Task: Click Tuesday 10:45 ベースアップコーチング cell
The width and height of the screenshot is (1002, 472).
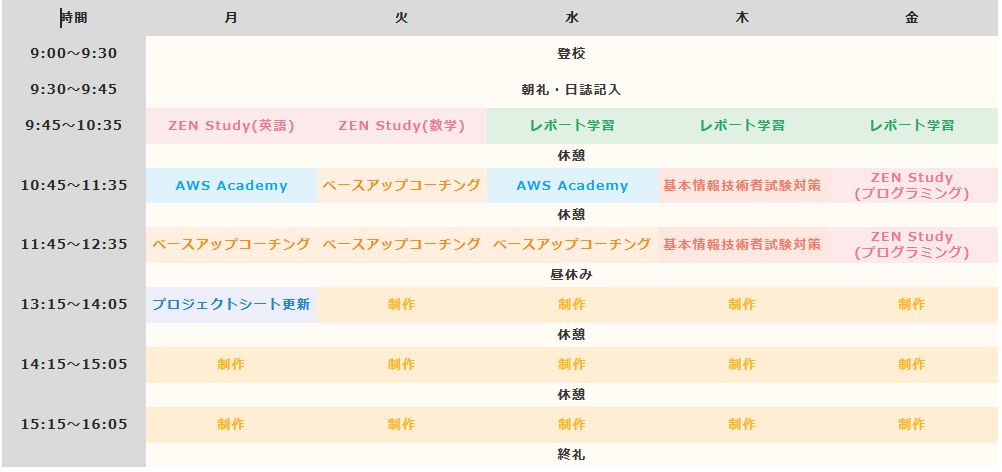Action: (401, 186)
